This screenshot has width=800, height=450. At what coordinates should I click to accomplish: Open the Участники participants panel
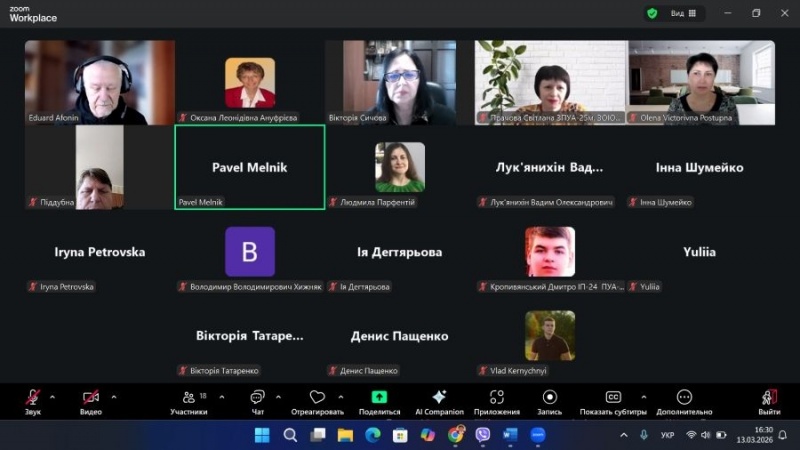click(x=188, y=398)
